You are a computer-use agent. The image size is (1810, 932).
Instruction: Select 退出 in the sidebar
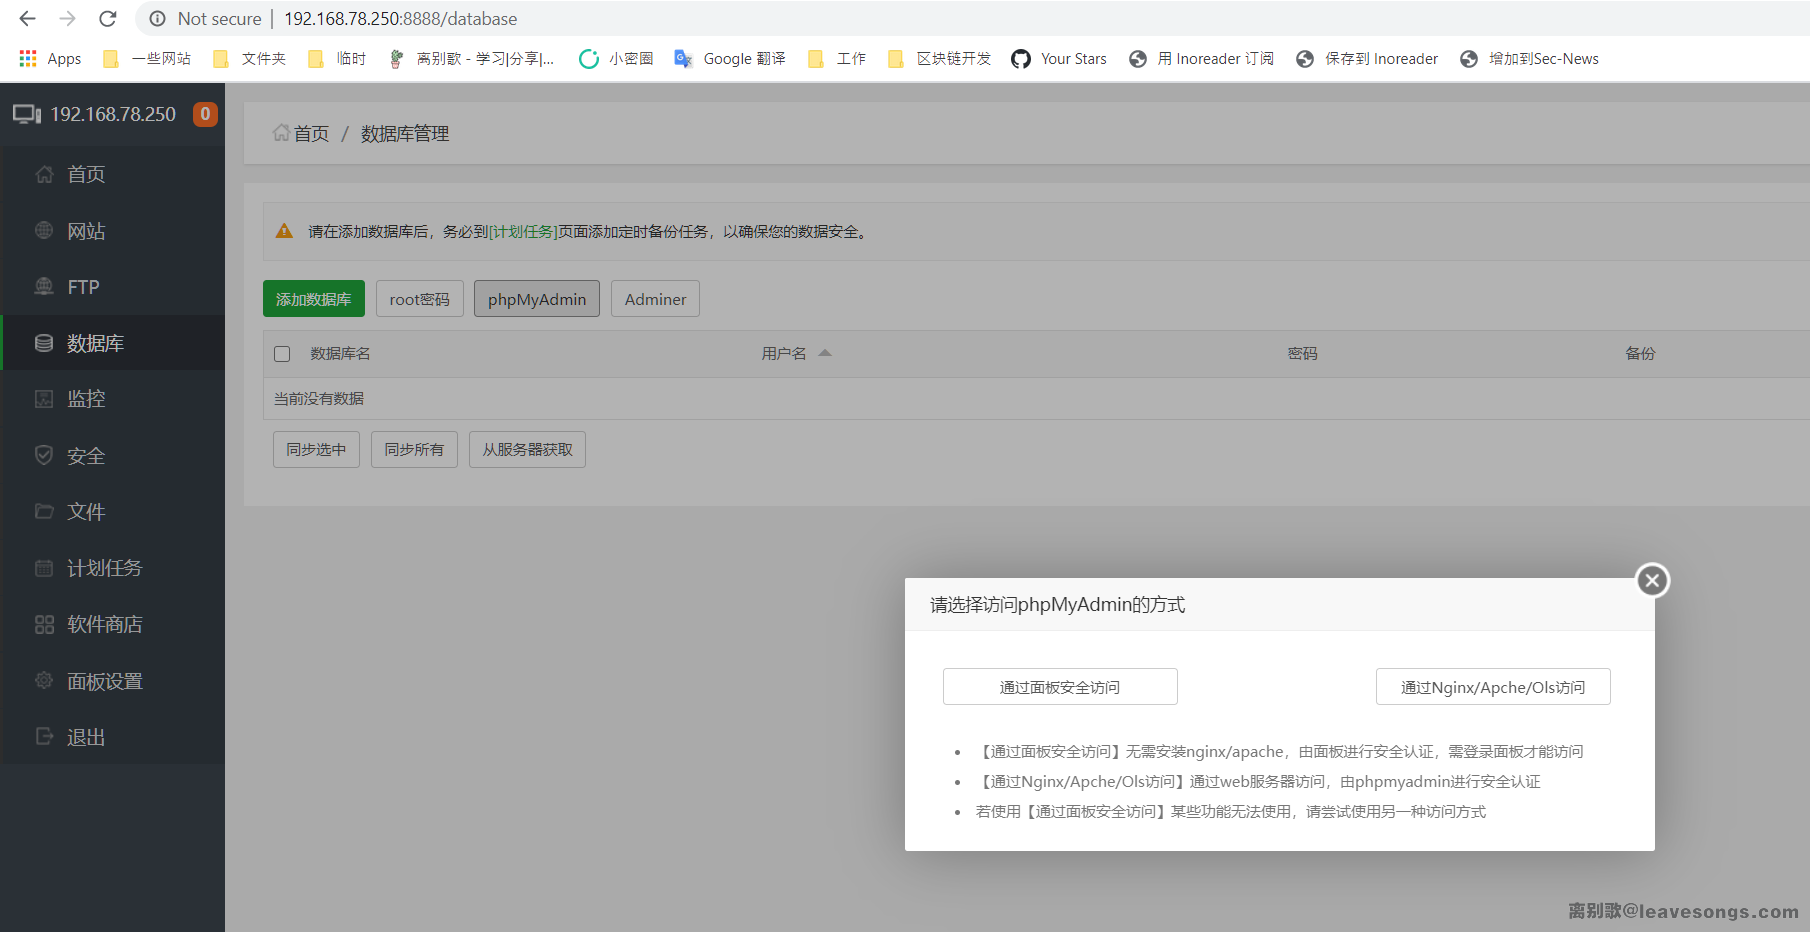(x=86, y=737)
